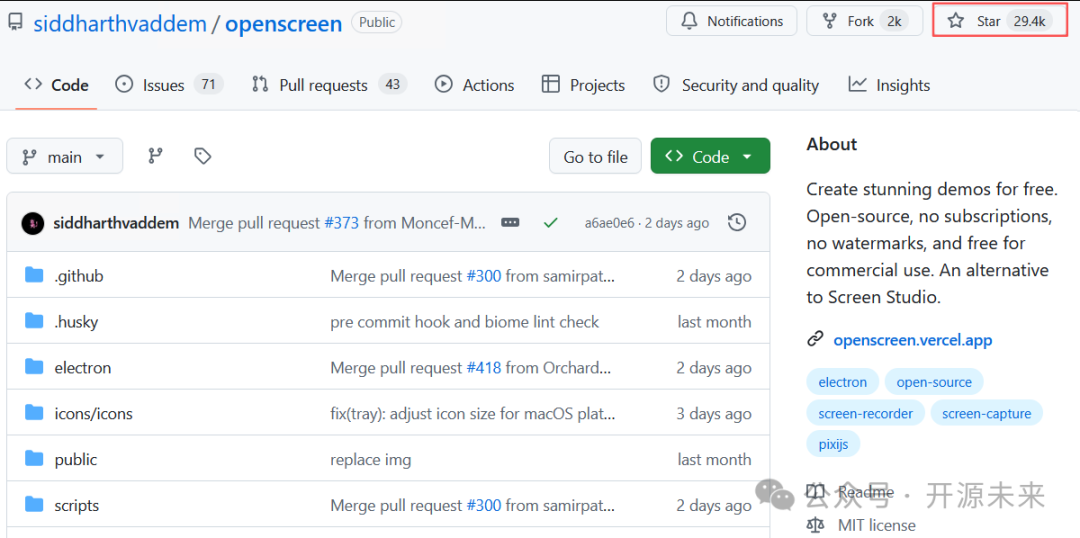Open the siddharthvaddem owner profile link
Screen dimensions: 1080x538
[120, 23]
